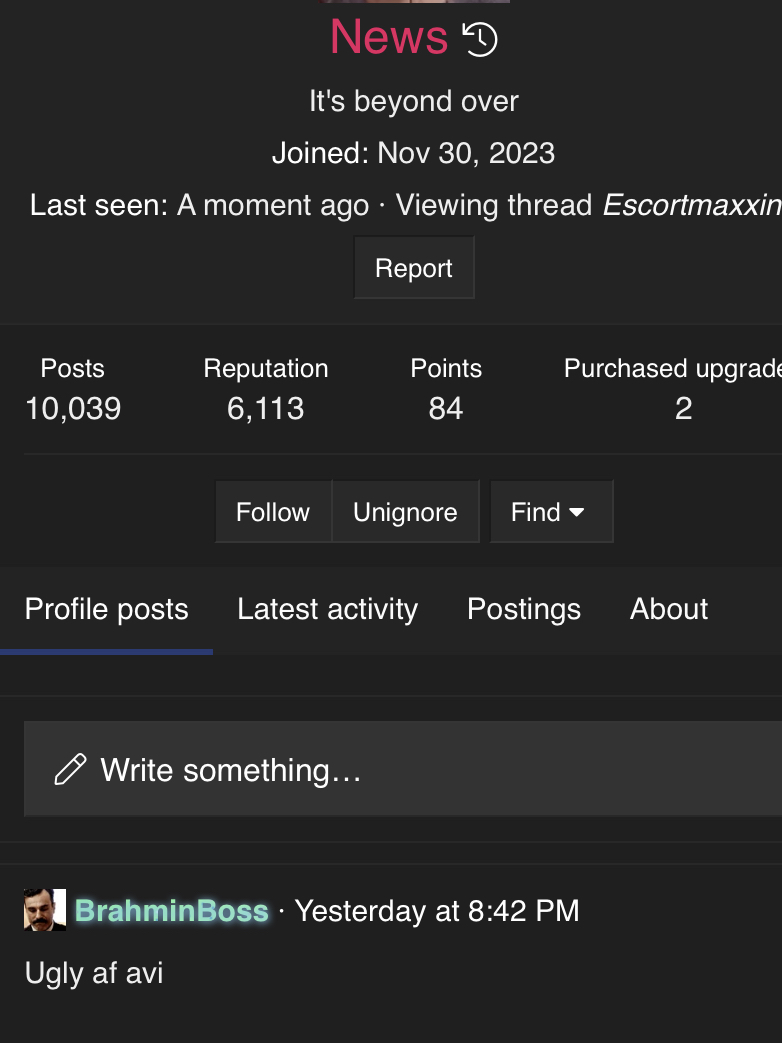Click the Points value 84
The image size is (782, 1043).
click(446, 408)
